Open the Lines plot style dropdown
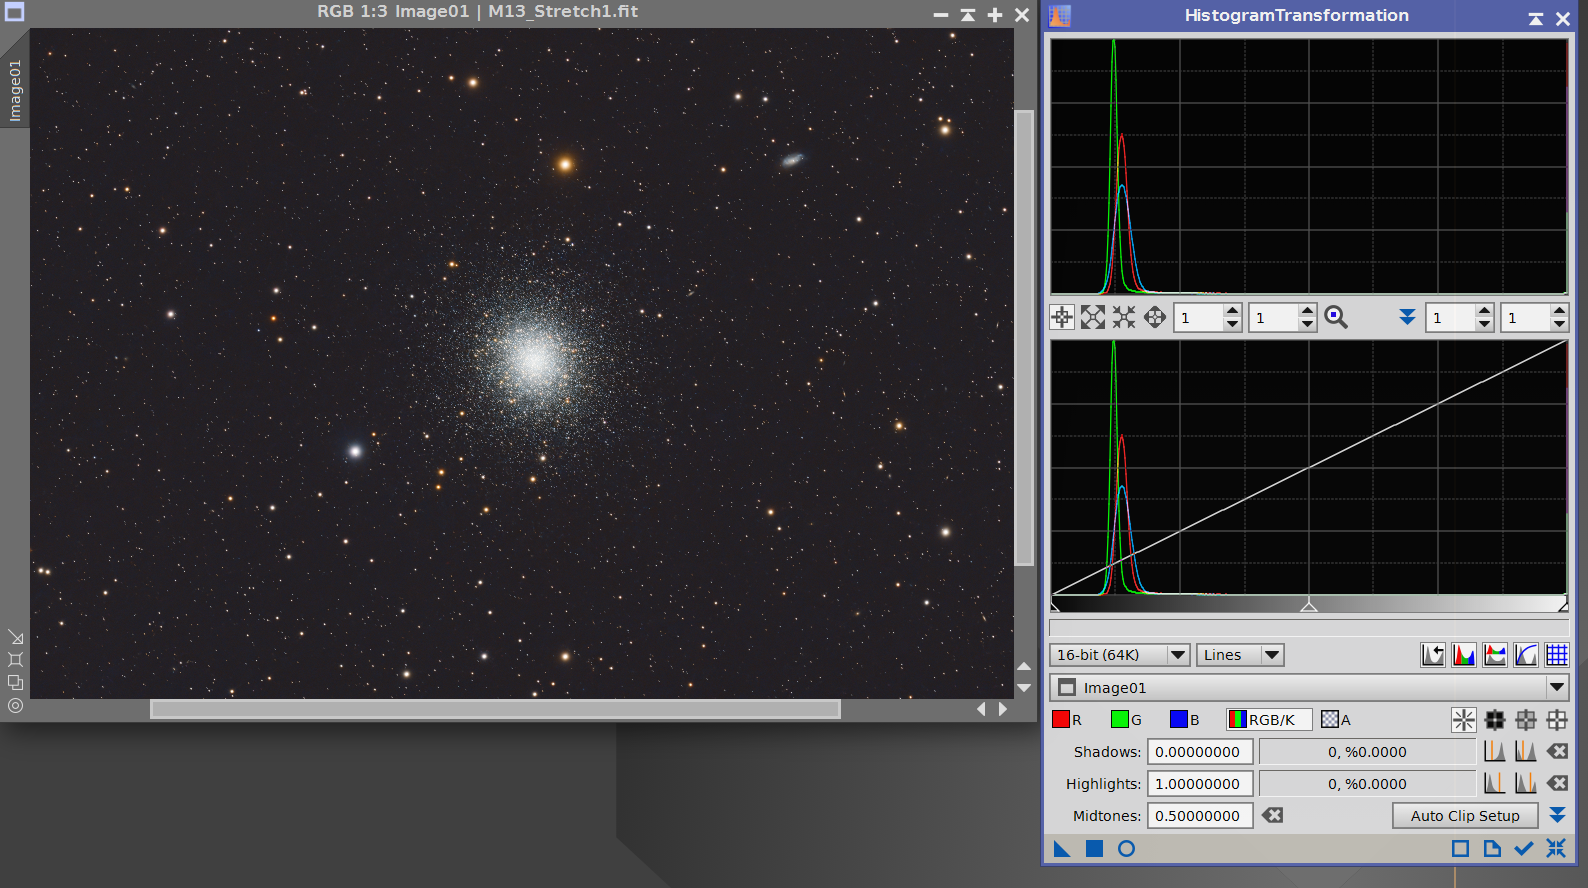The width and height of the screenshot is (1588, 888). pyautogui.click(x=1240, y=655)
